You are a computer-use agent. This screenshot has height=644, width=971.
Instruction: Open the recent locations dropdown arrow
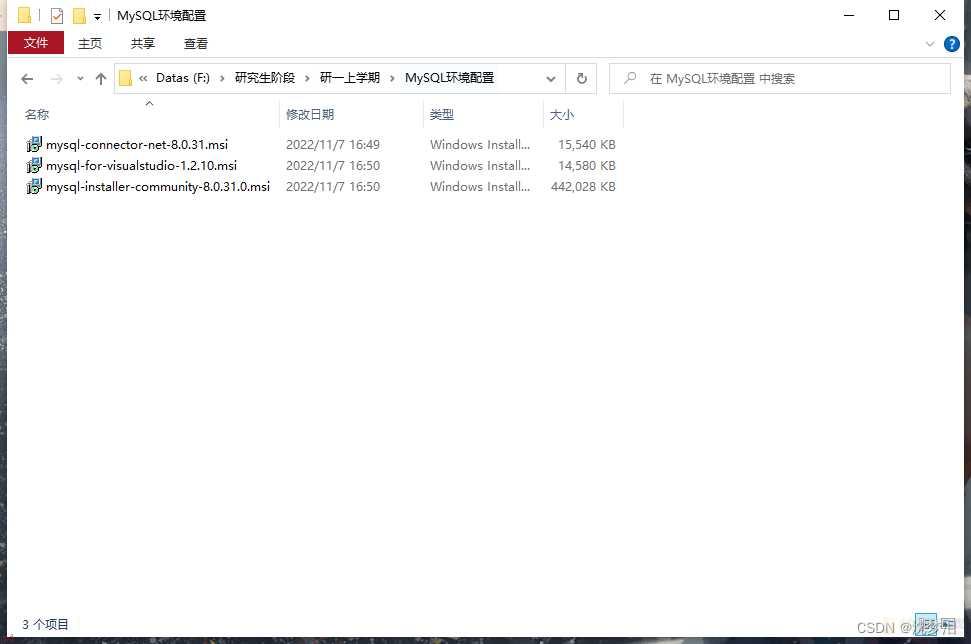click(x=80, y=79)
